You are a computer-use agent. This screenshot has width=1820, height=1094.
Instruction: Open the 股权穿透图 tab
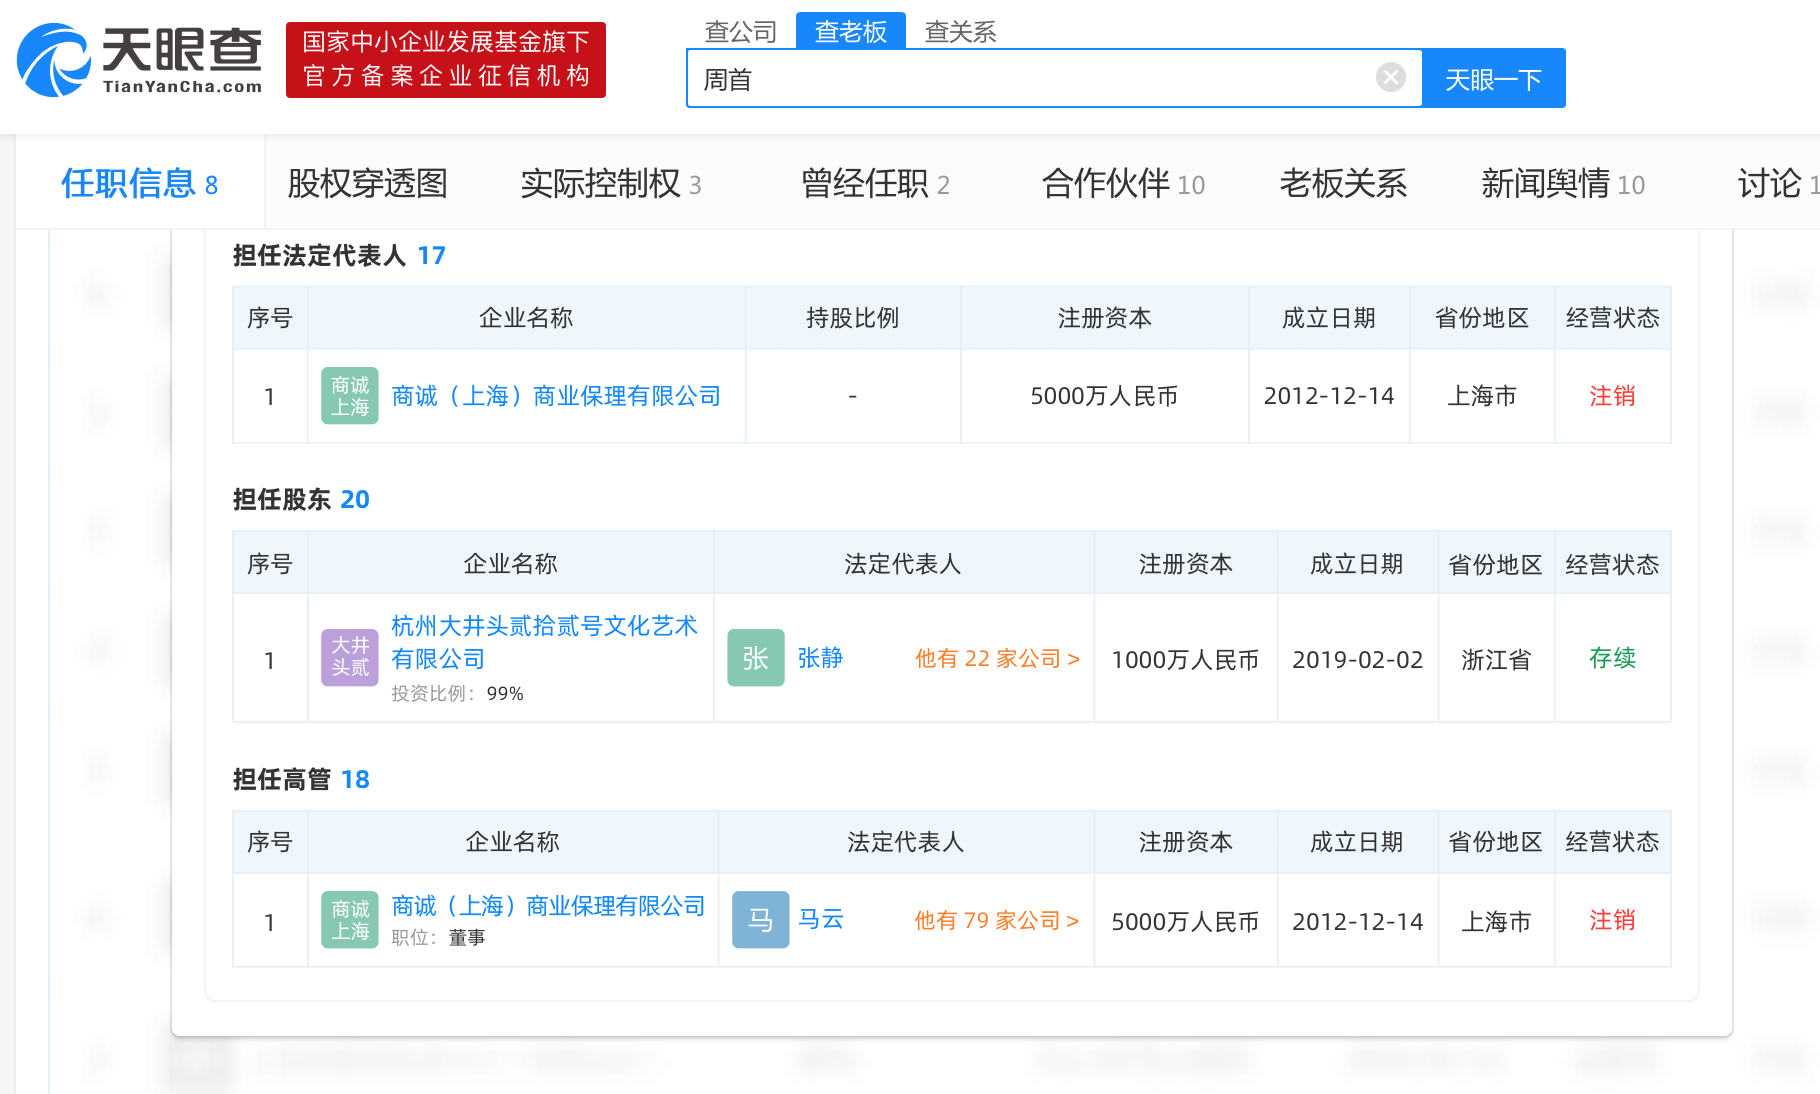point(367,183)
